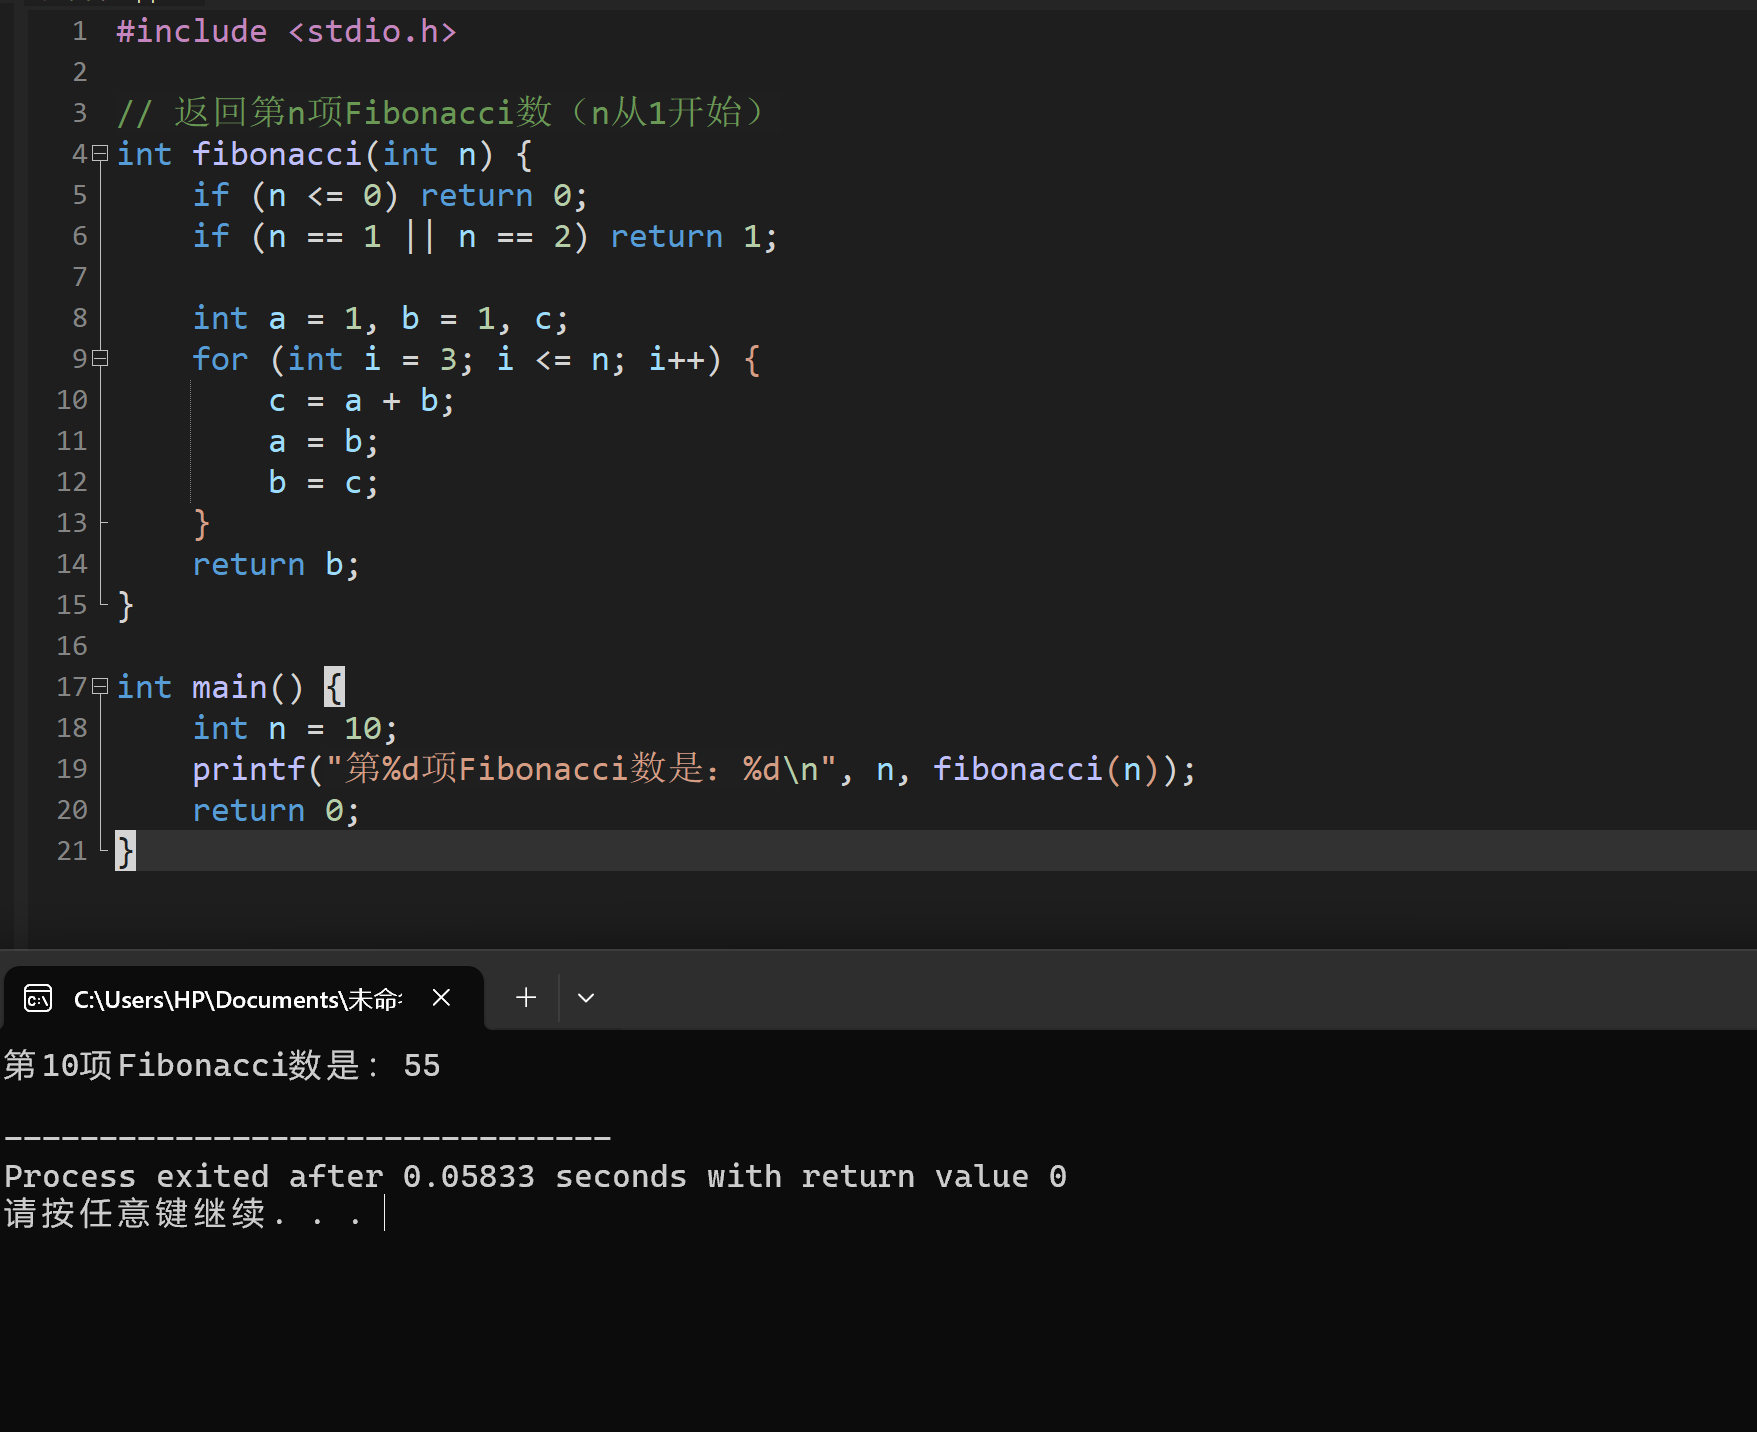This screenshot has height=1432, width=1757.
Task: Click the statement 'a = b;'
Action: point(323,441)
